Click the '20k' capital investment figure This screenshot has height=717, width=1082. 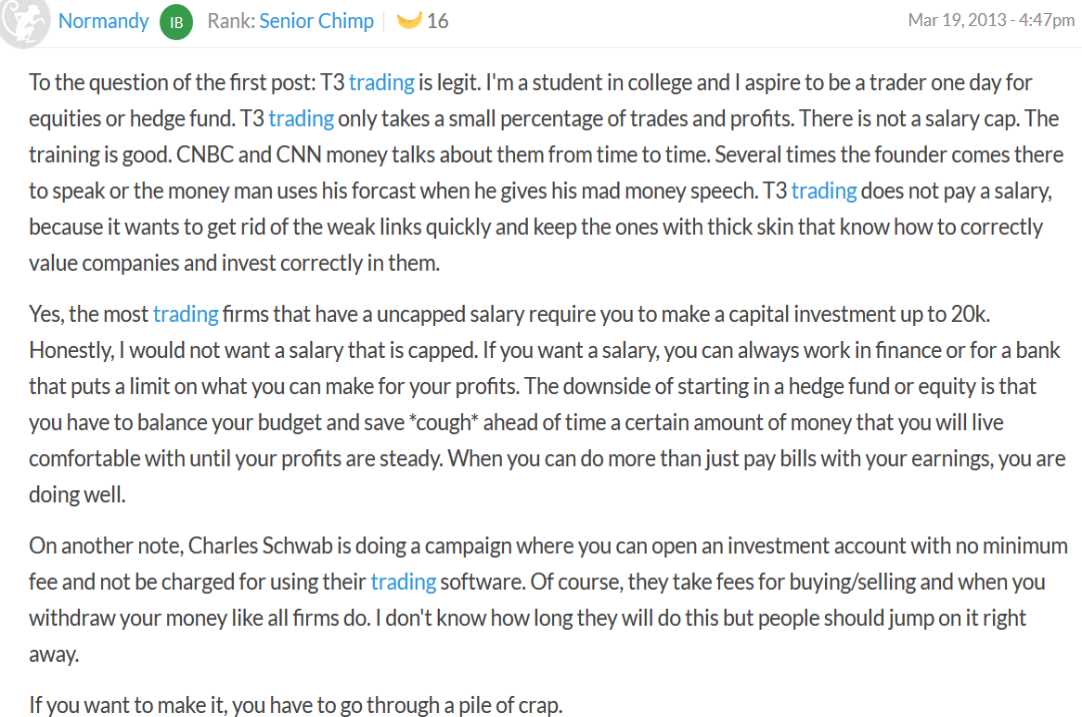(970, 315)
